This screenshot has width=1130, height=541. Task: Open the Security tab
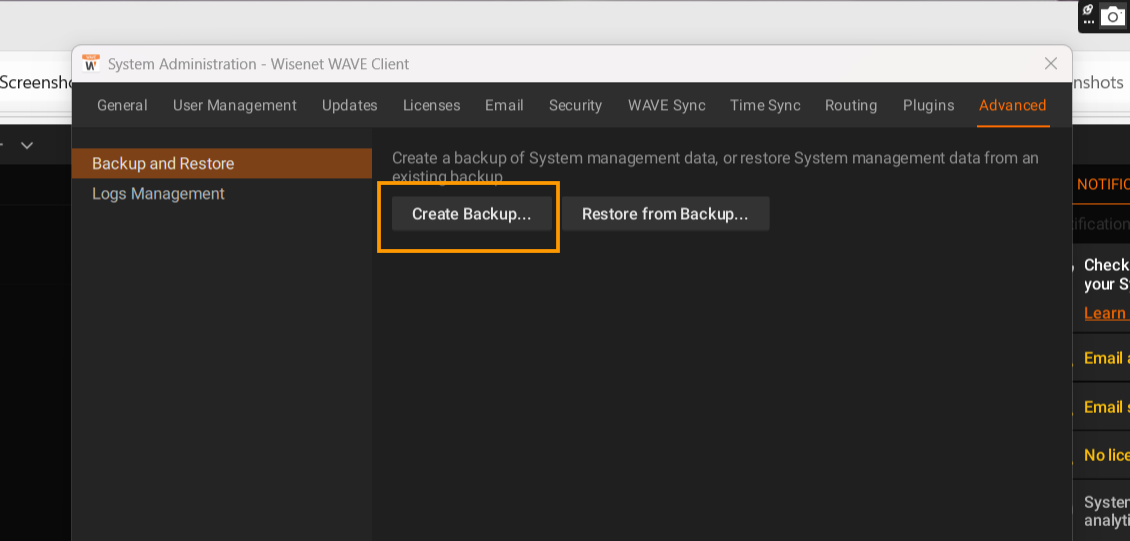tap(575, 105)
